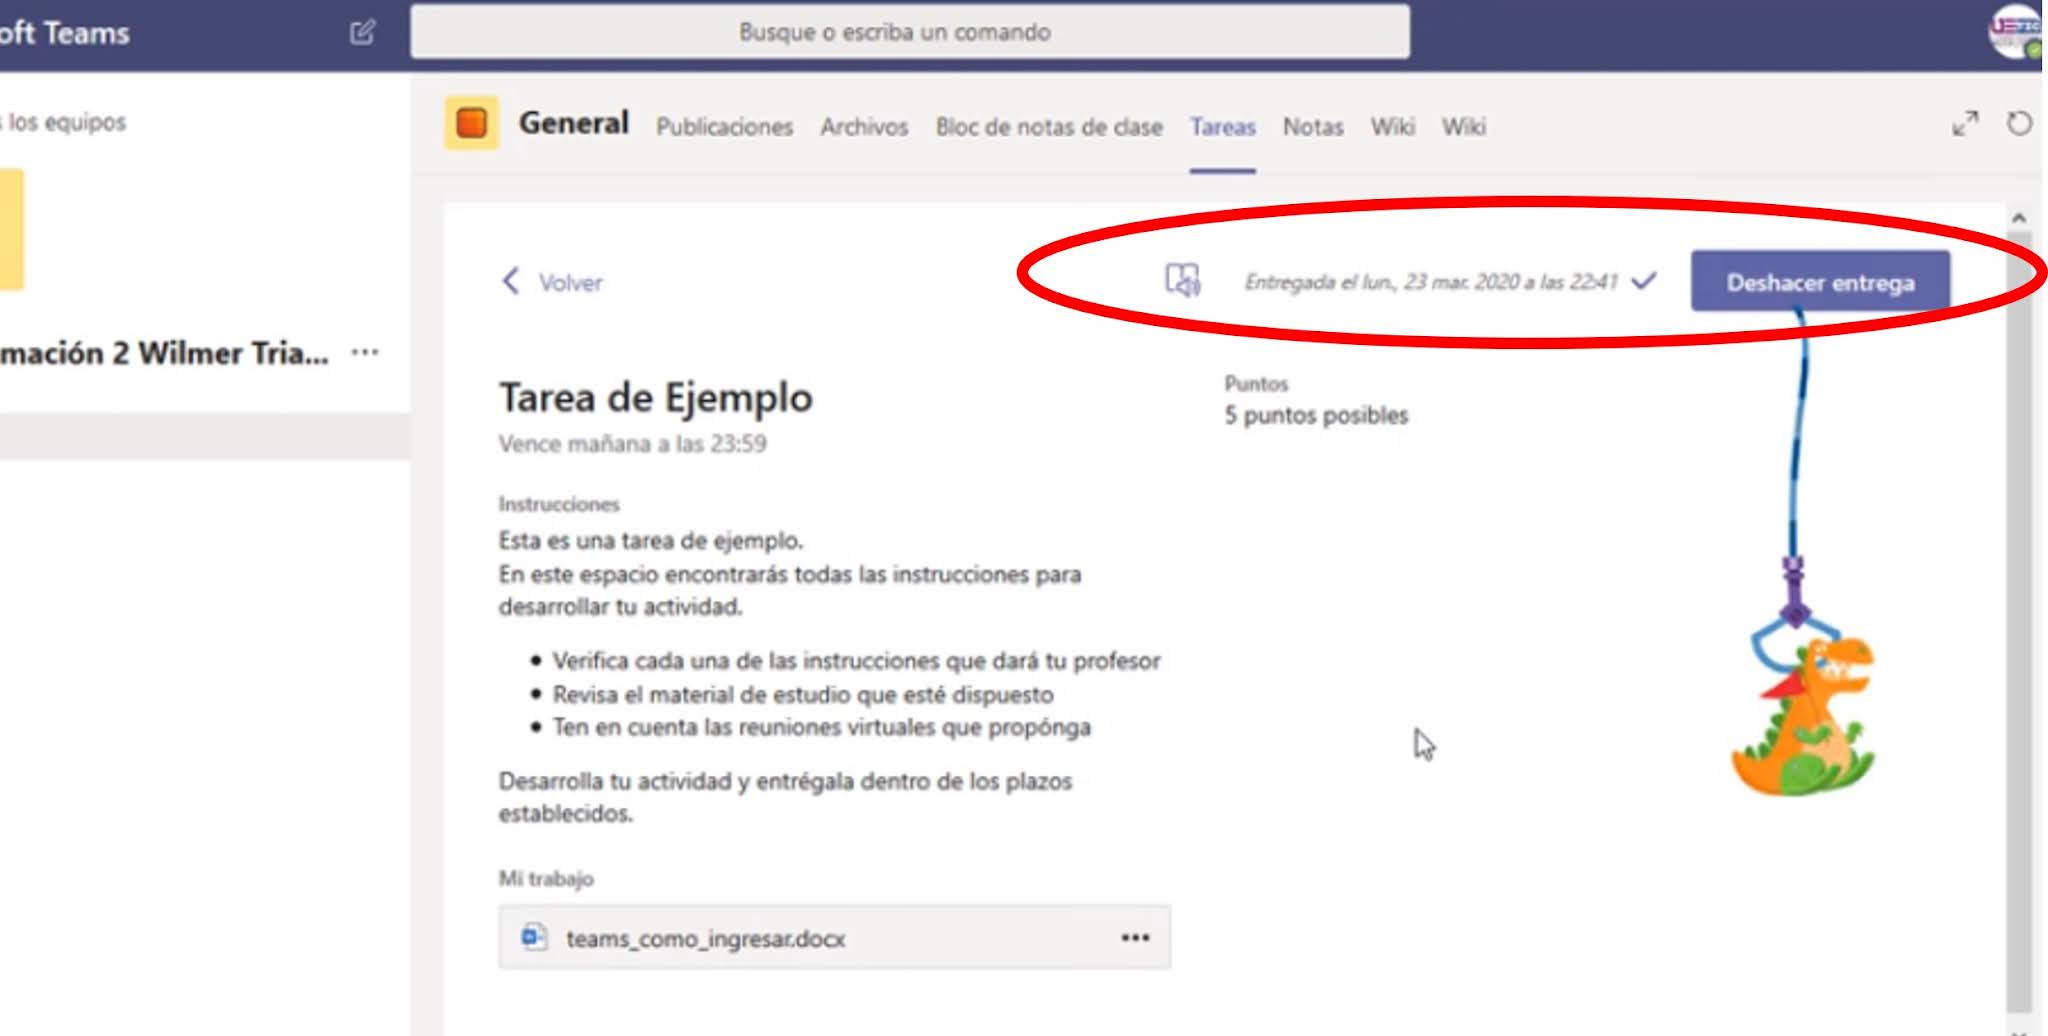Open the second Wiki tab
The width and height of the screenshot is (2048, 1036).
(x=1463, y=127)
